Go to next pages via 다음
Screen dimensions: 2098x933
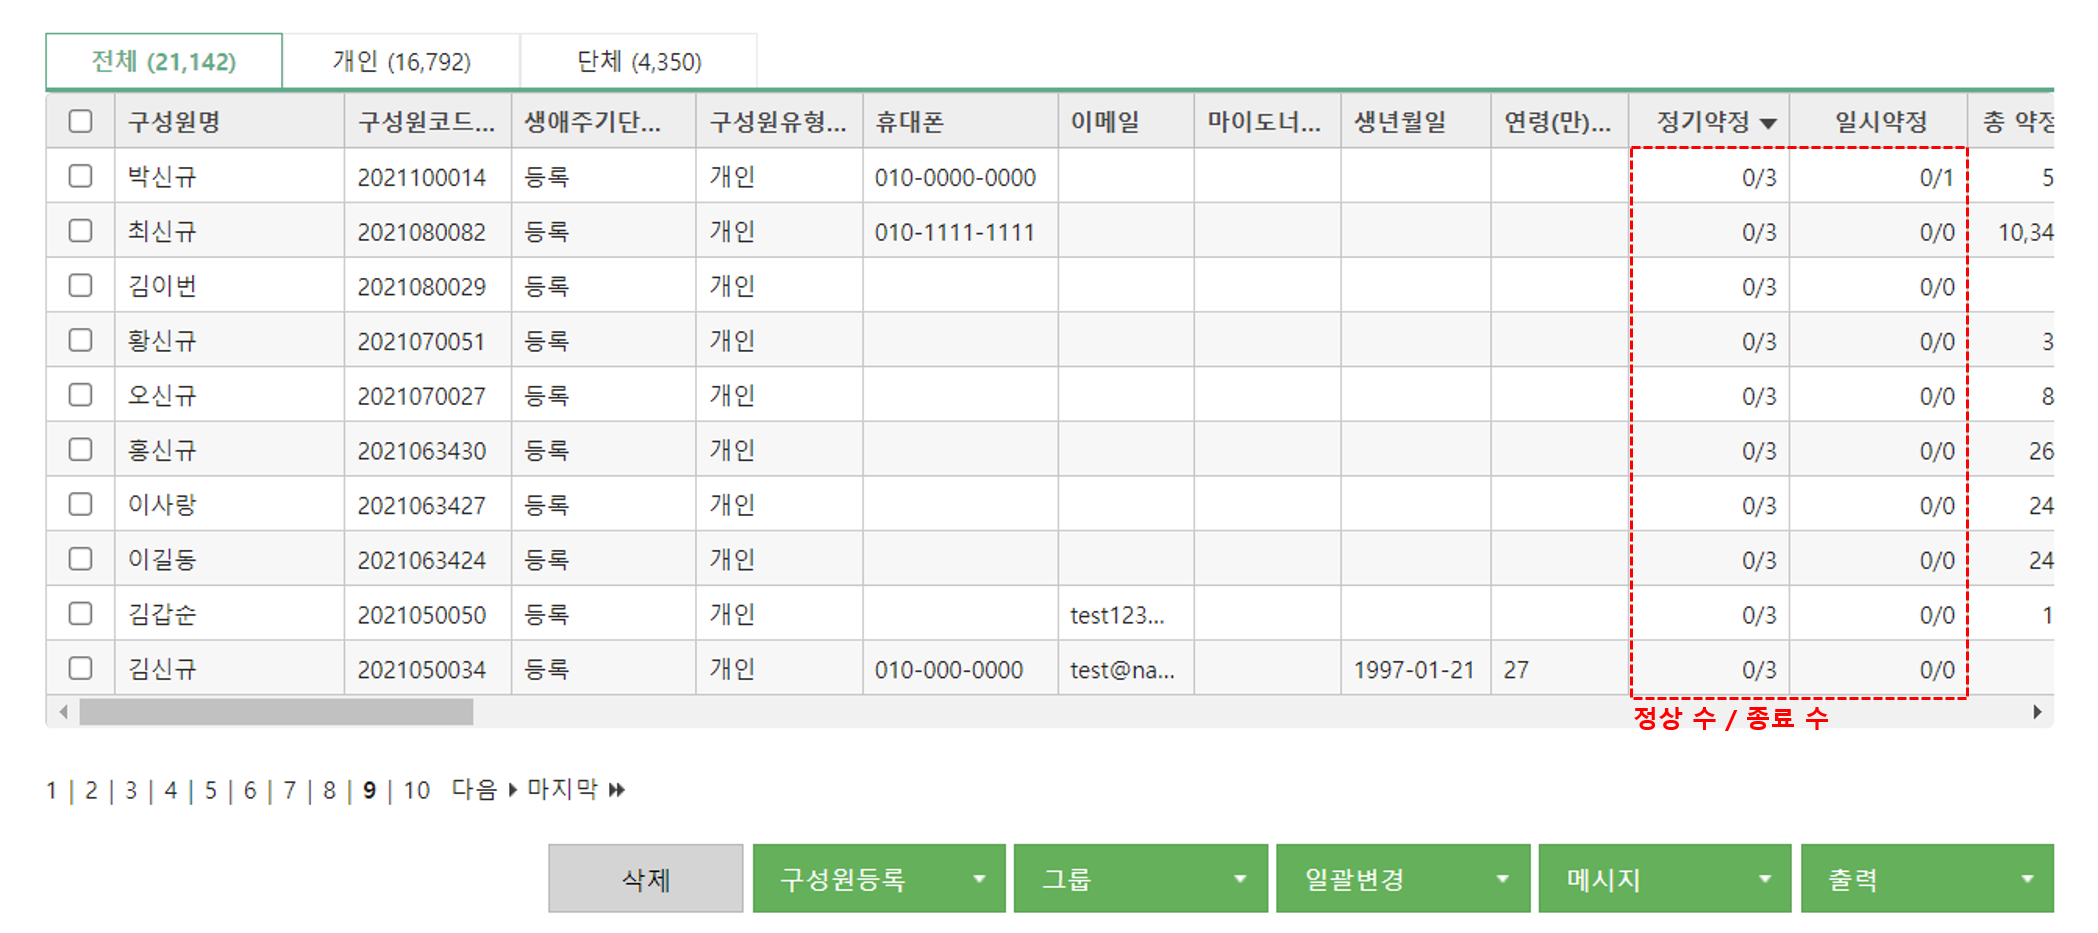point(484,789)
